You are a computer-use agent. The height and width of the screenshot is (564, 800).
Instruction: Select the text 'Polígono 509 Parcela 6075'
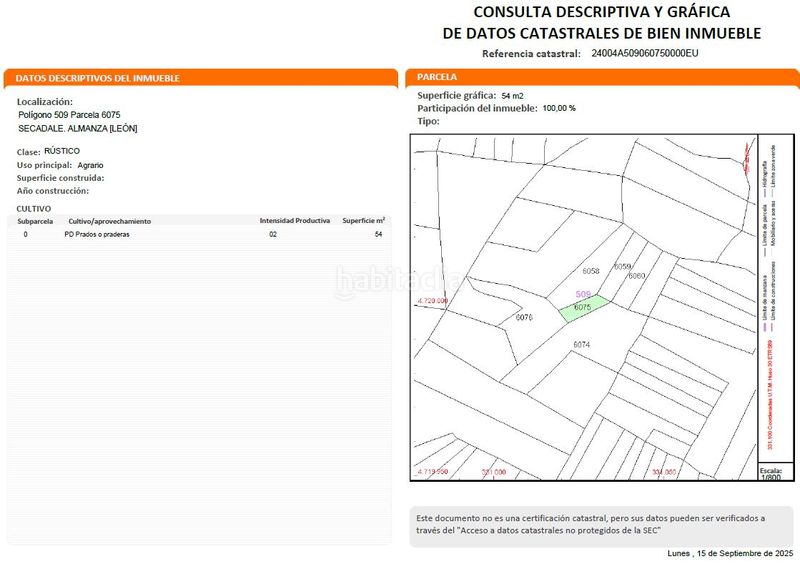tap(69, 115)
